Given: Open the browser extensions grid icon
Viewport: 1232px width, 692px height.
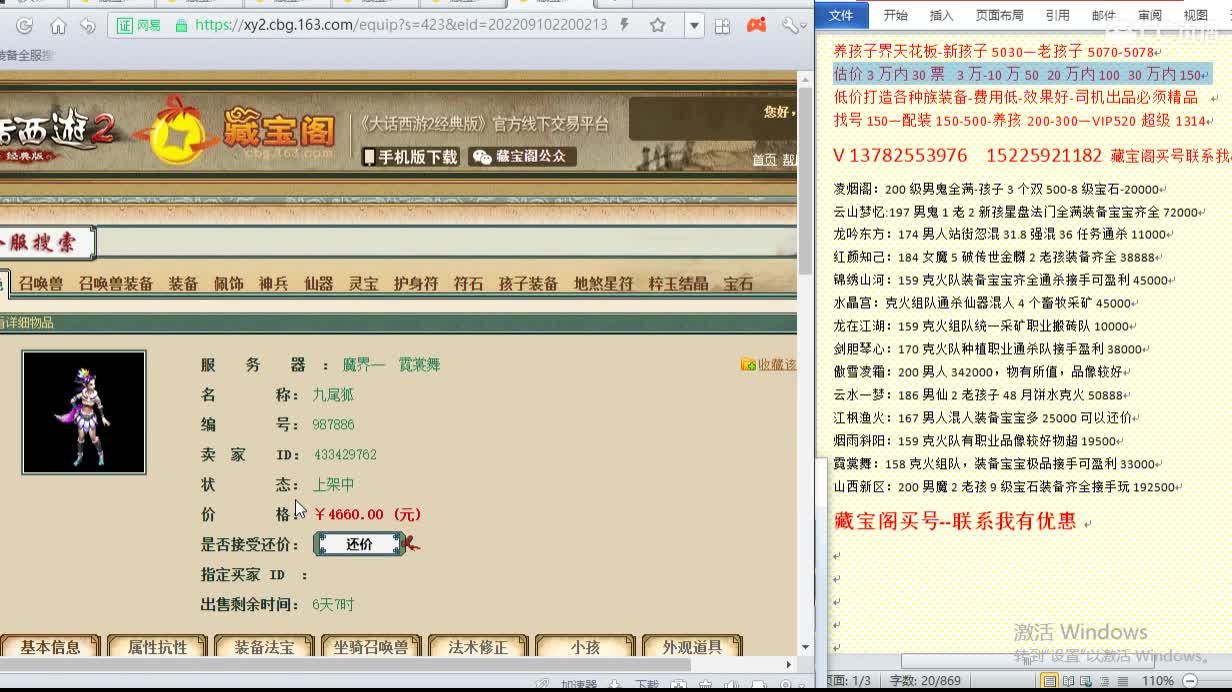Looking at the screenshot, I should tap(722, 26).
